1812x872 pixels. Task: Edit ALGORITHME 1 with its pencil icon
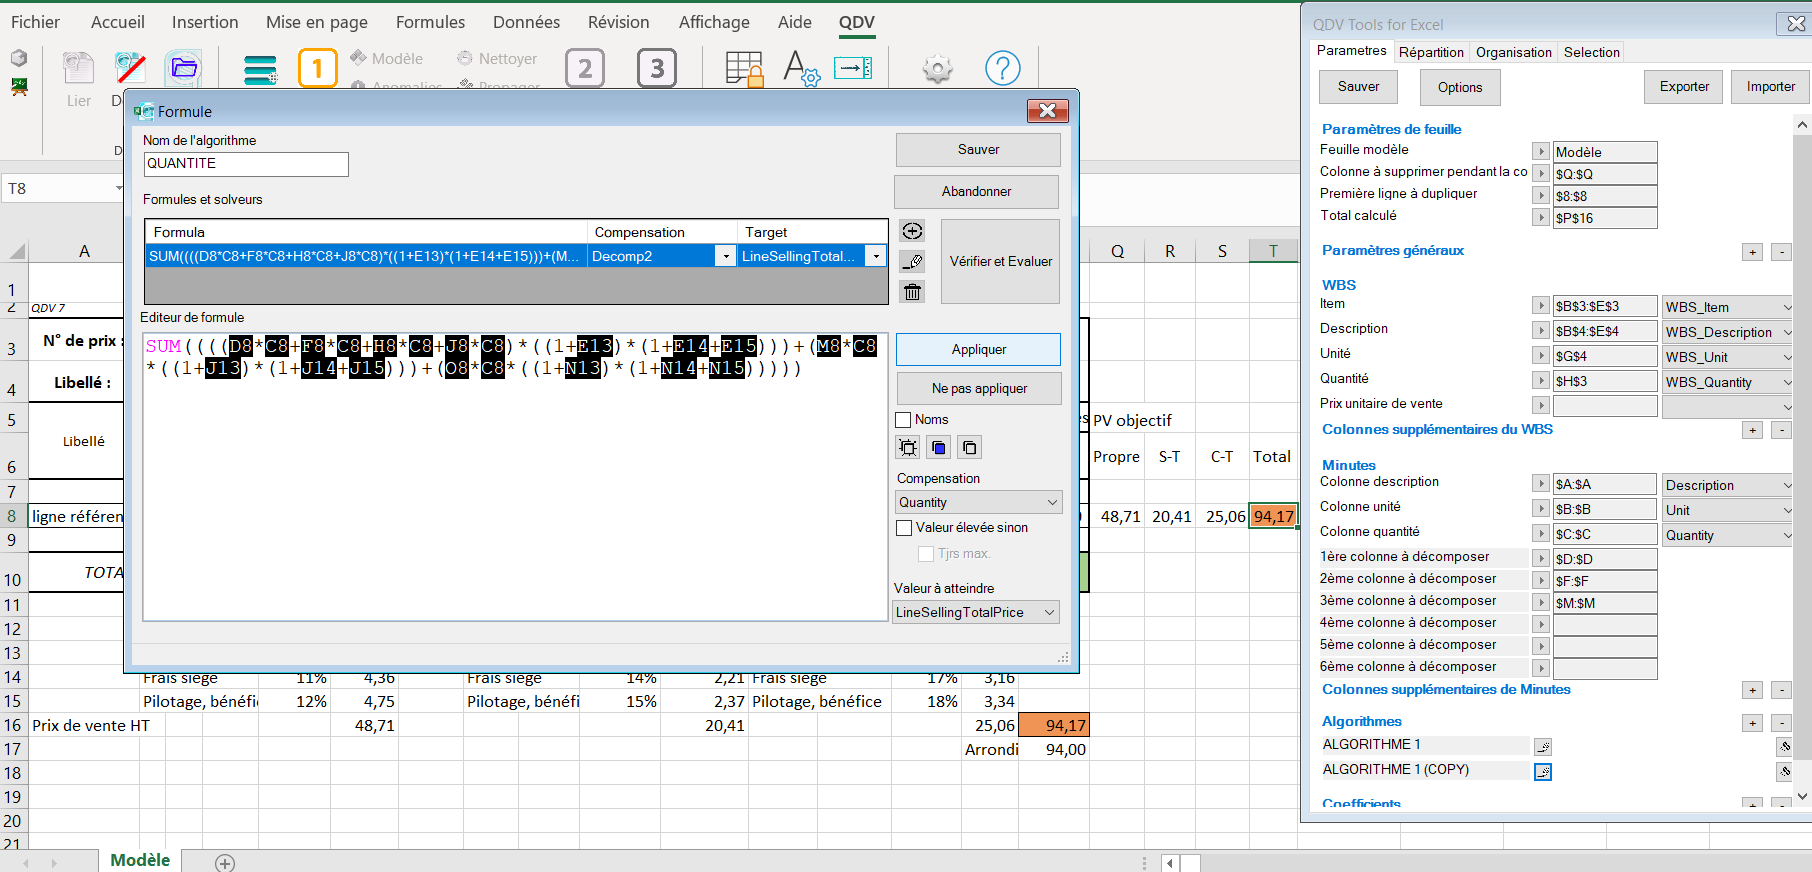1543,746
